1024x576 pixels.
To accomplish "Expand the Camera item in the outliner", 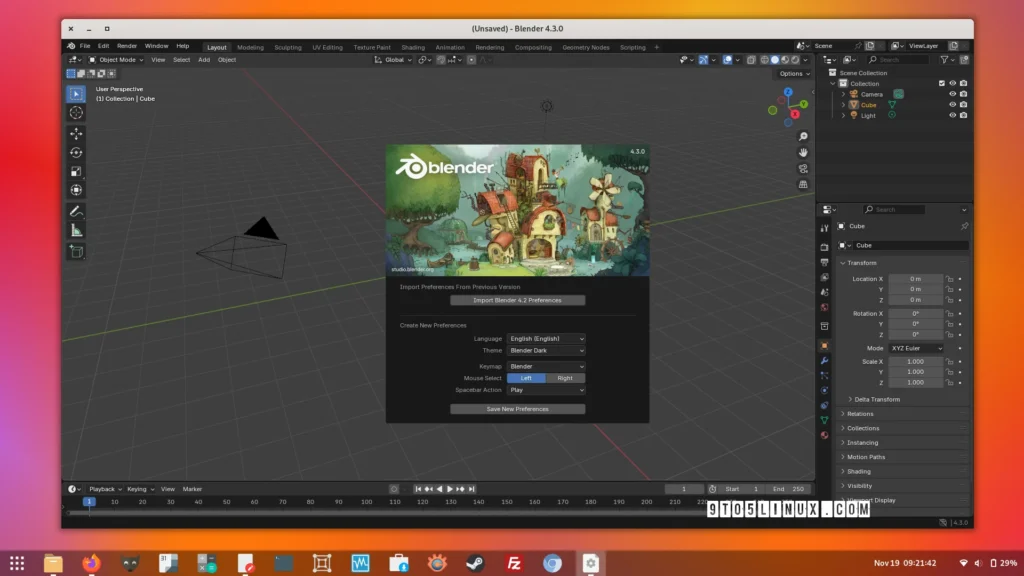I will tap(843, 94).
